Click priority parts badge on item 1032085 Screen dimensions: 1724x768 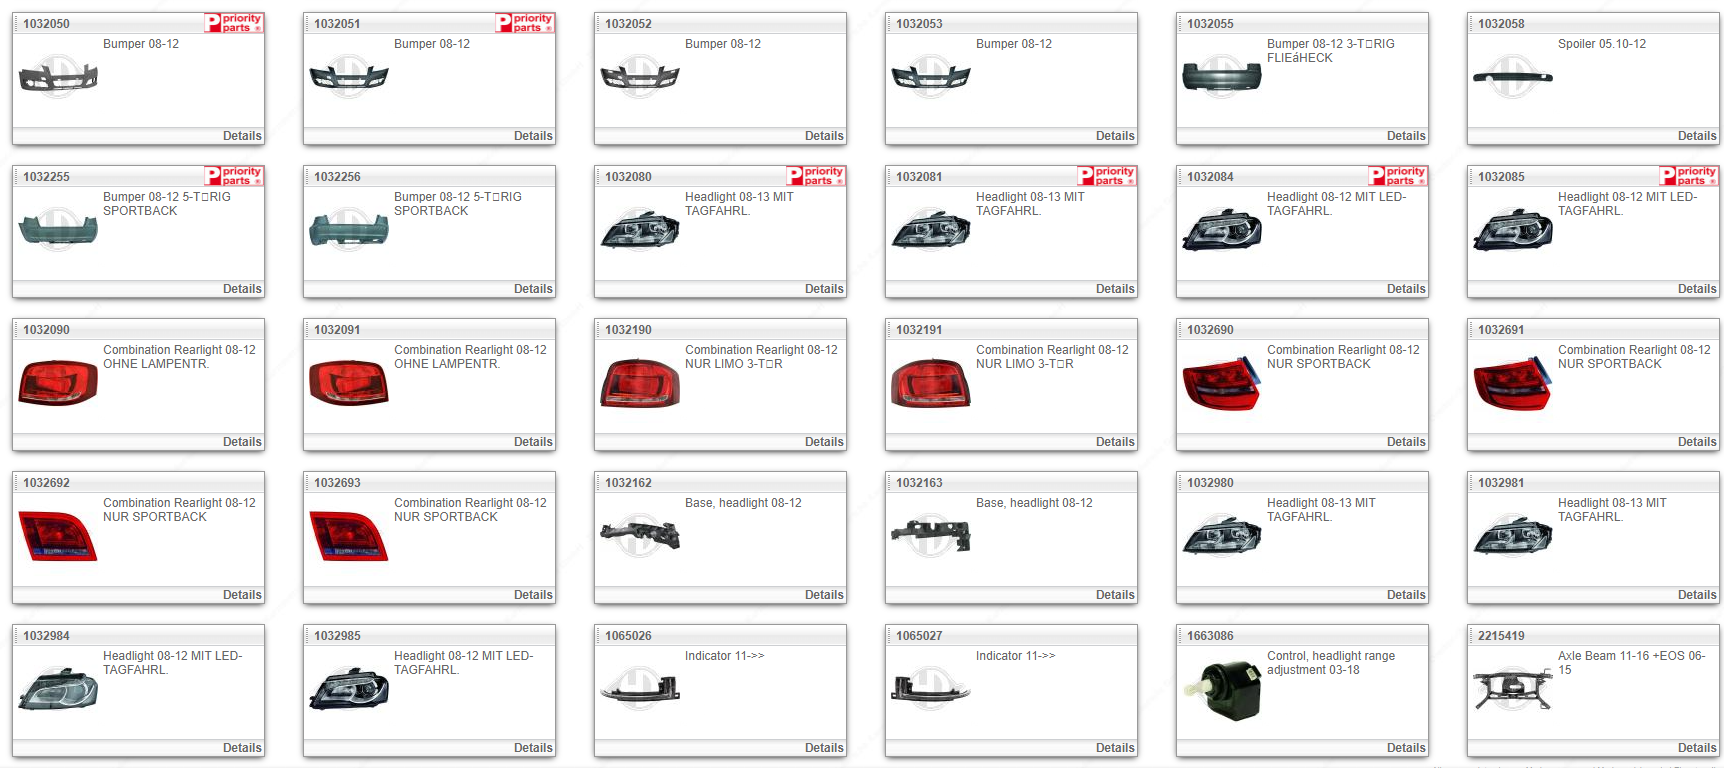tap(1688, 176)
